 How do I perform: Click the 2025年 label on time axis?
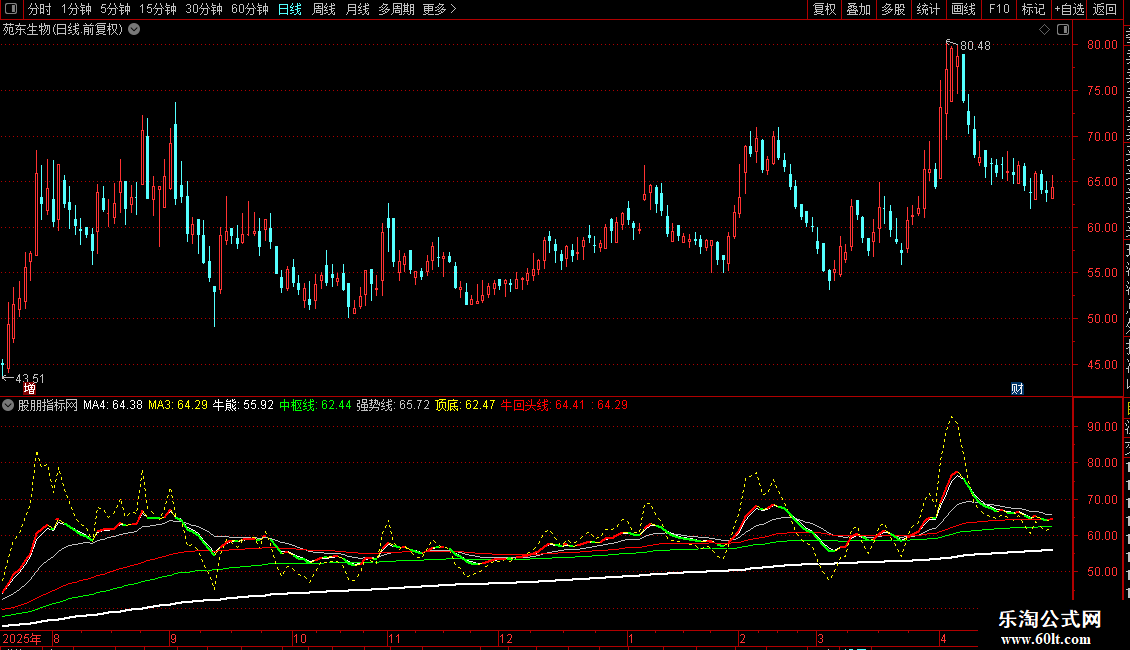coord(22,638)
